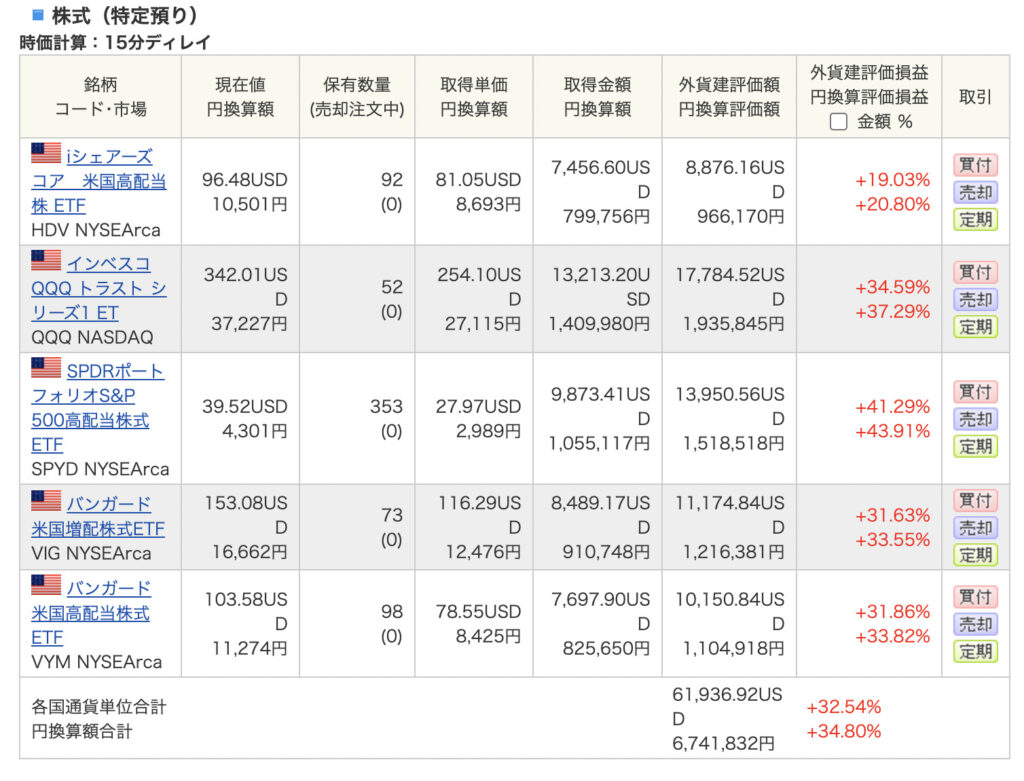This screenshot has width=1024, height=781.
Task: Click QQQ holding quantity 52
Action: (x=392, y=287)
